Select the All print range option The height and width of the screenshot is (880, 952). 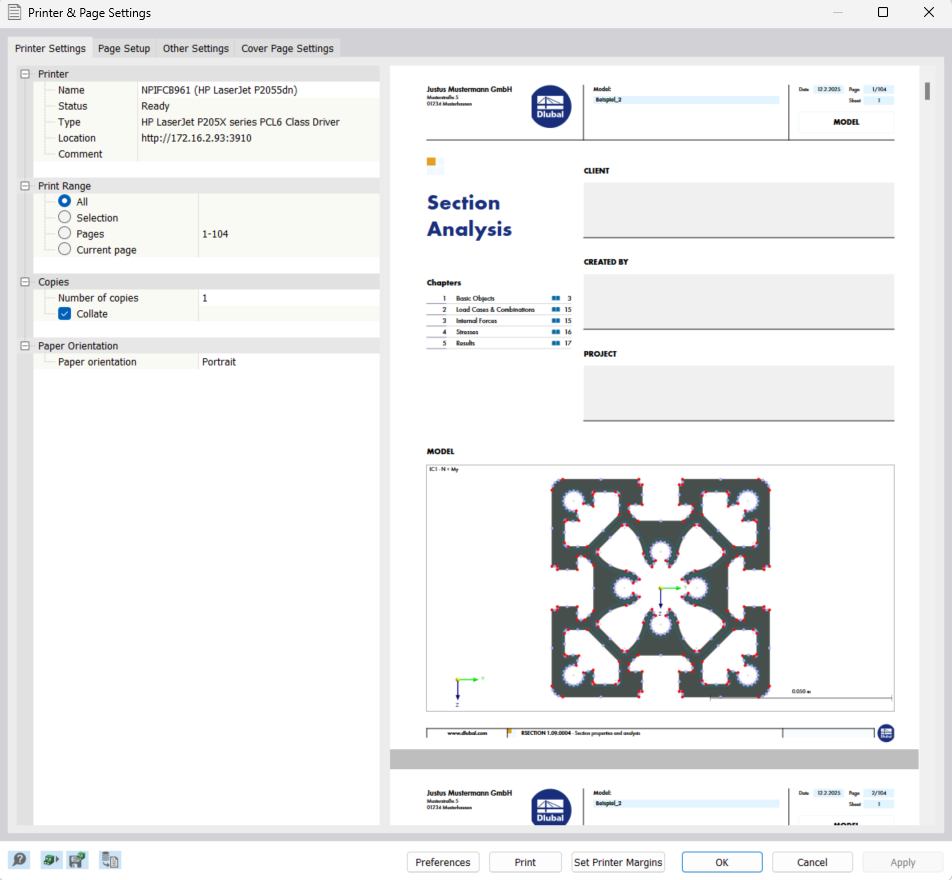[64, 201]
